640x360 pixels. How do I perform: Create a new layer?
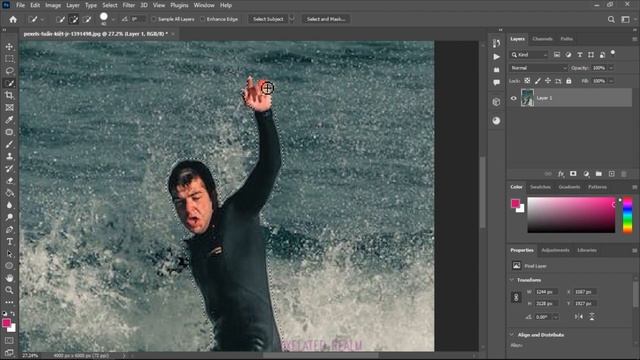pos(611,174)
